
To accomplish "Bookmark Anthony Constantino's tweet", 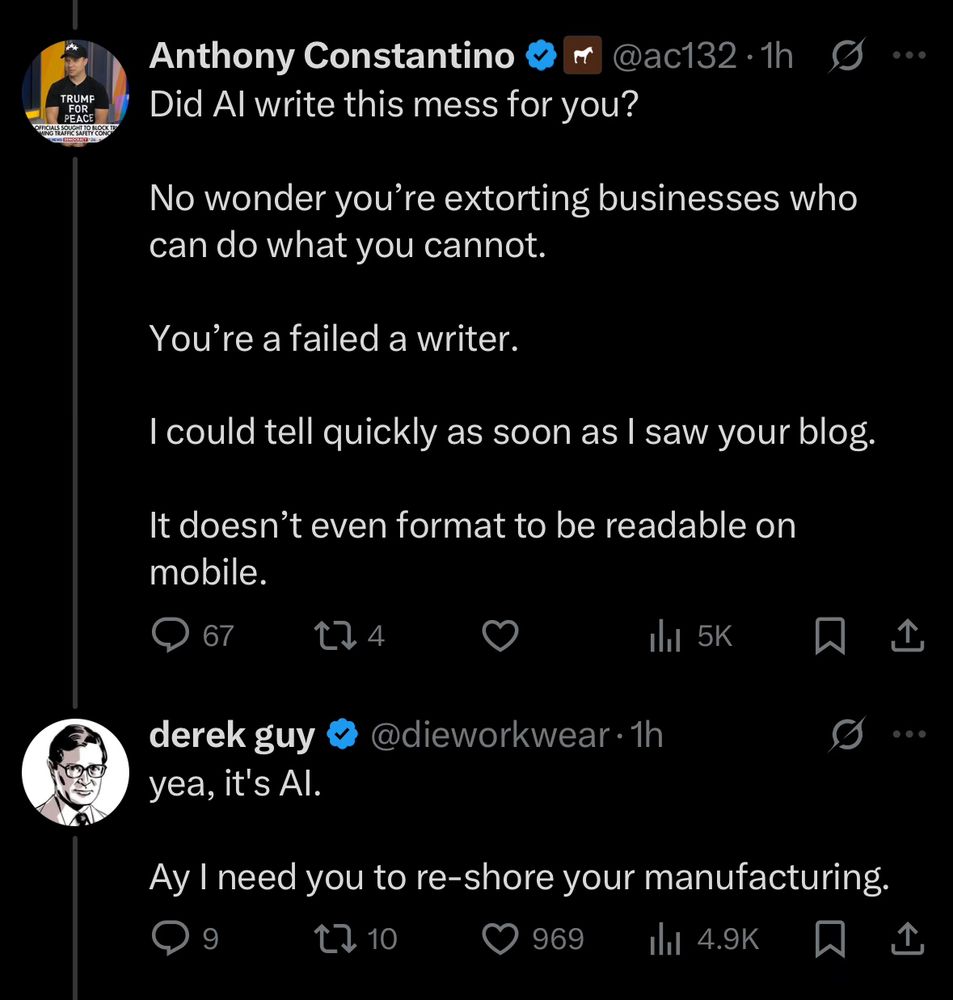I will point(830,636).
